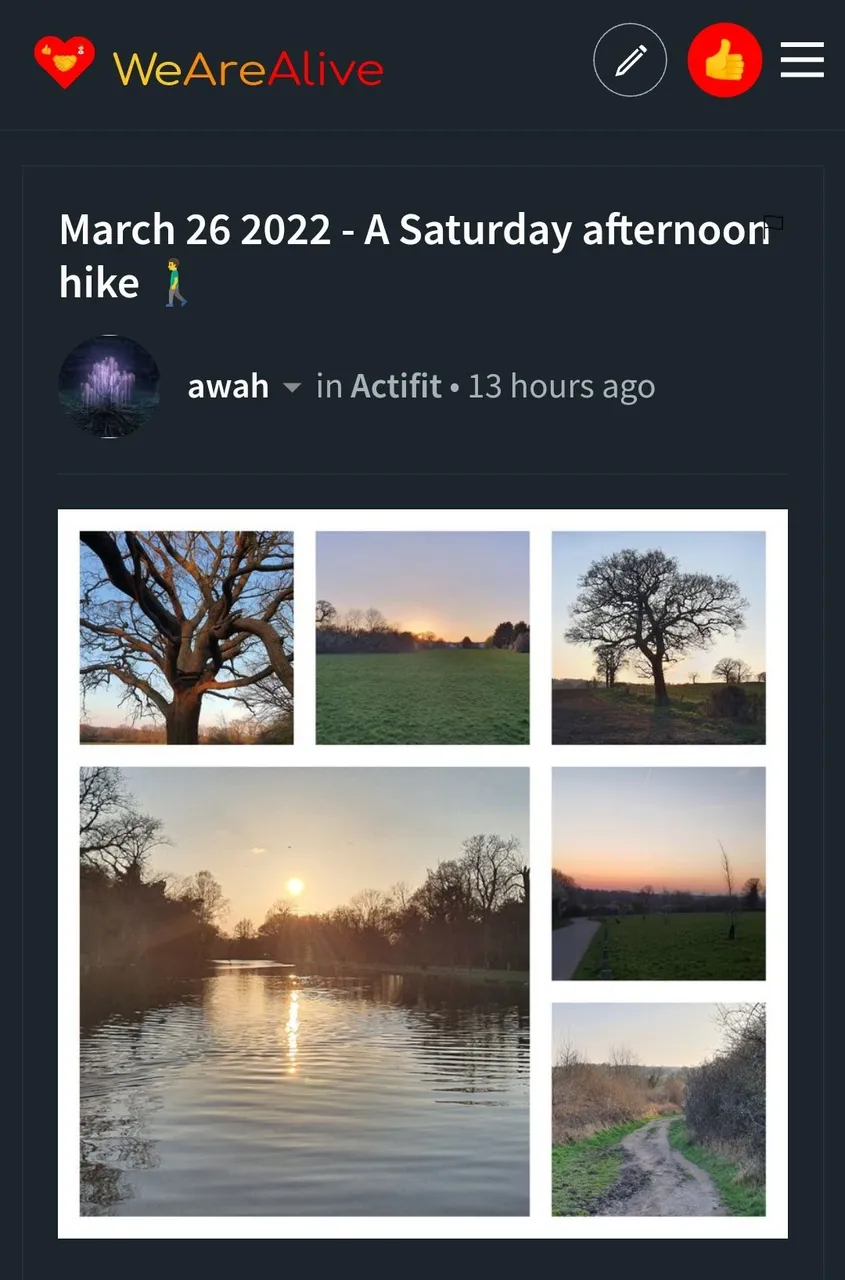The image size is (845, 1280).
Task: View the pink dusk sky park photo
Action: pyautogui.click(x=658, y=873)
